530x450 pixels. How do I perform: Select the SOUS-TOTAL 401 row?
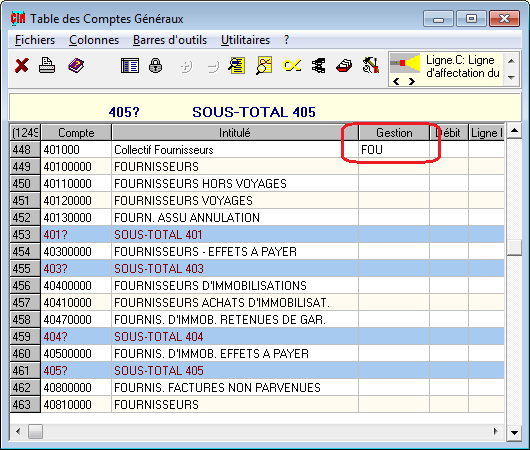point(257,235)
